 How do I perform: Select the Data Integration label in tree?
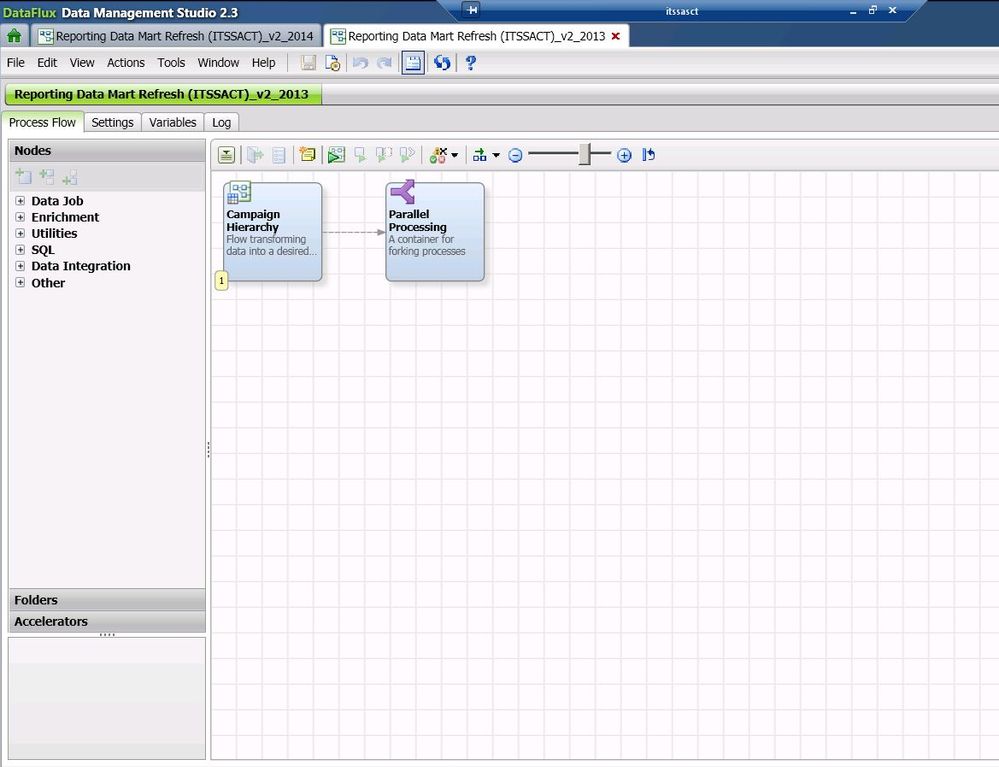point(81,266)
